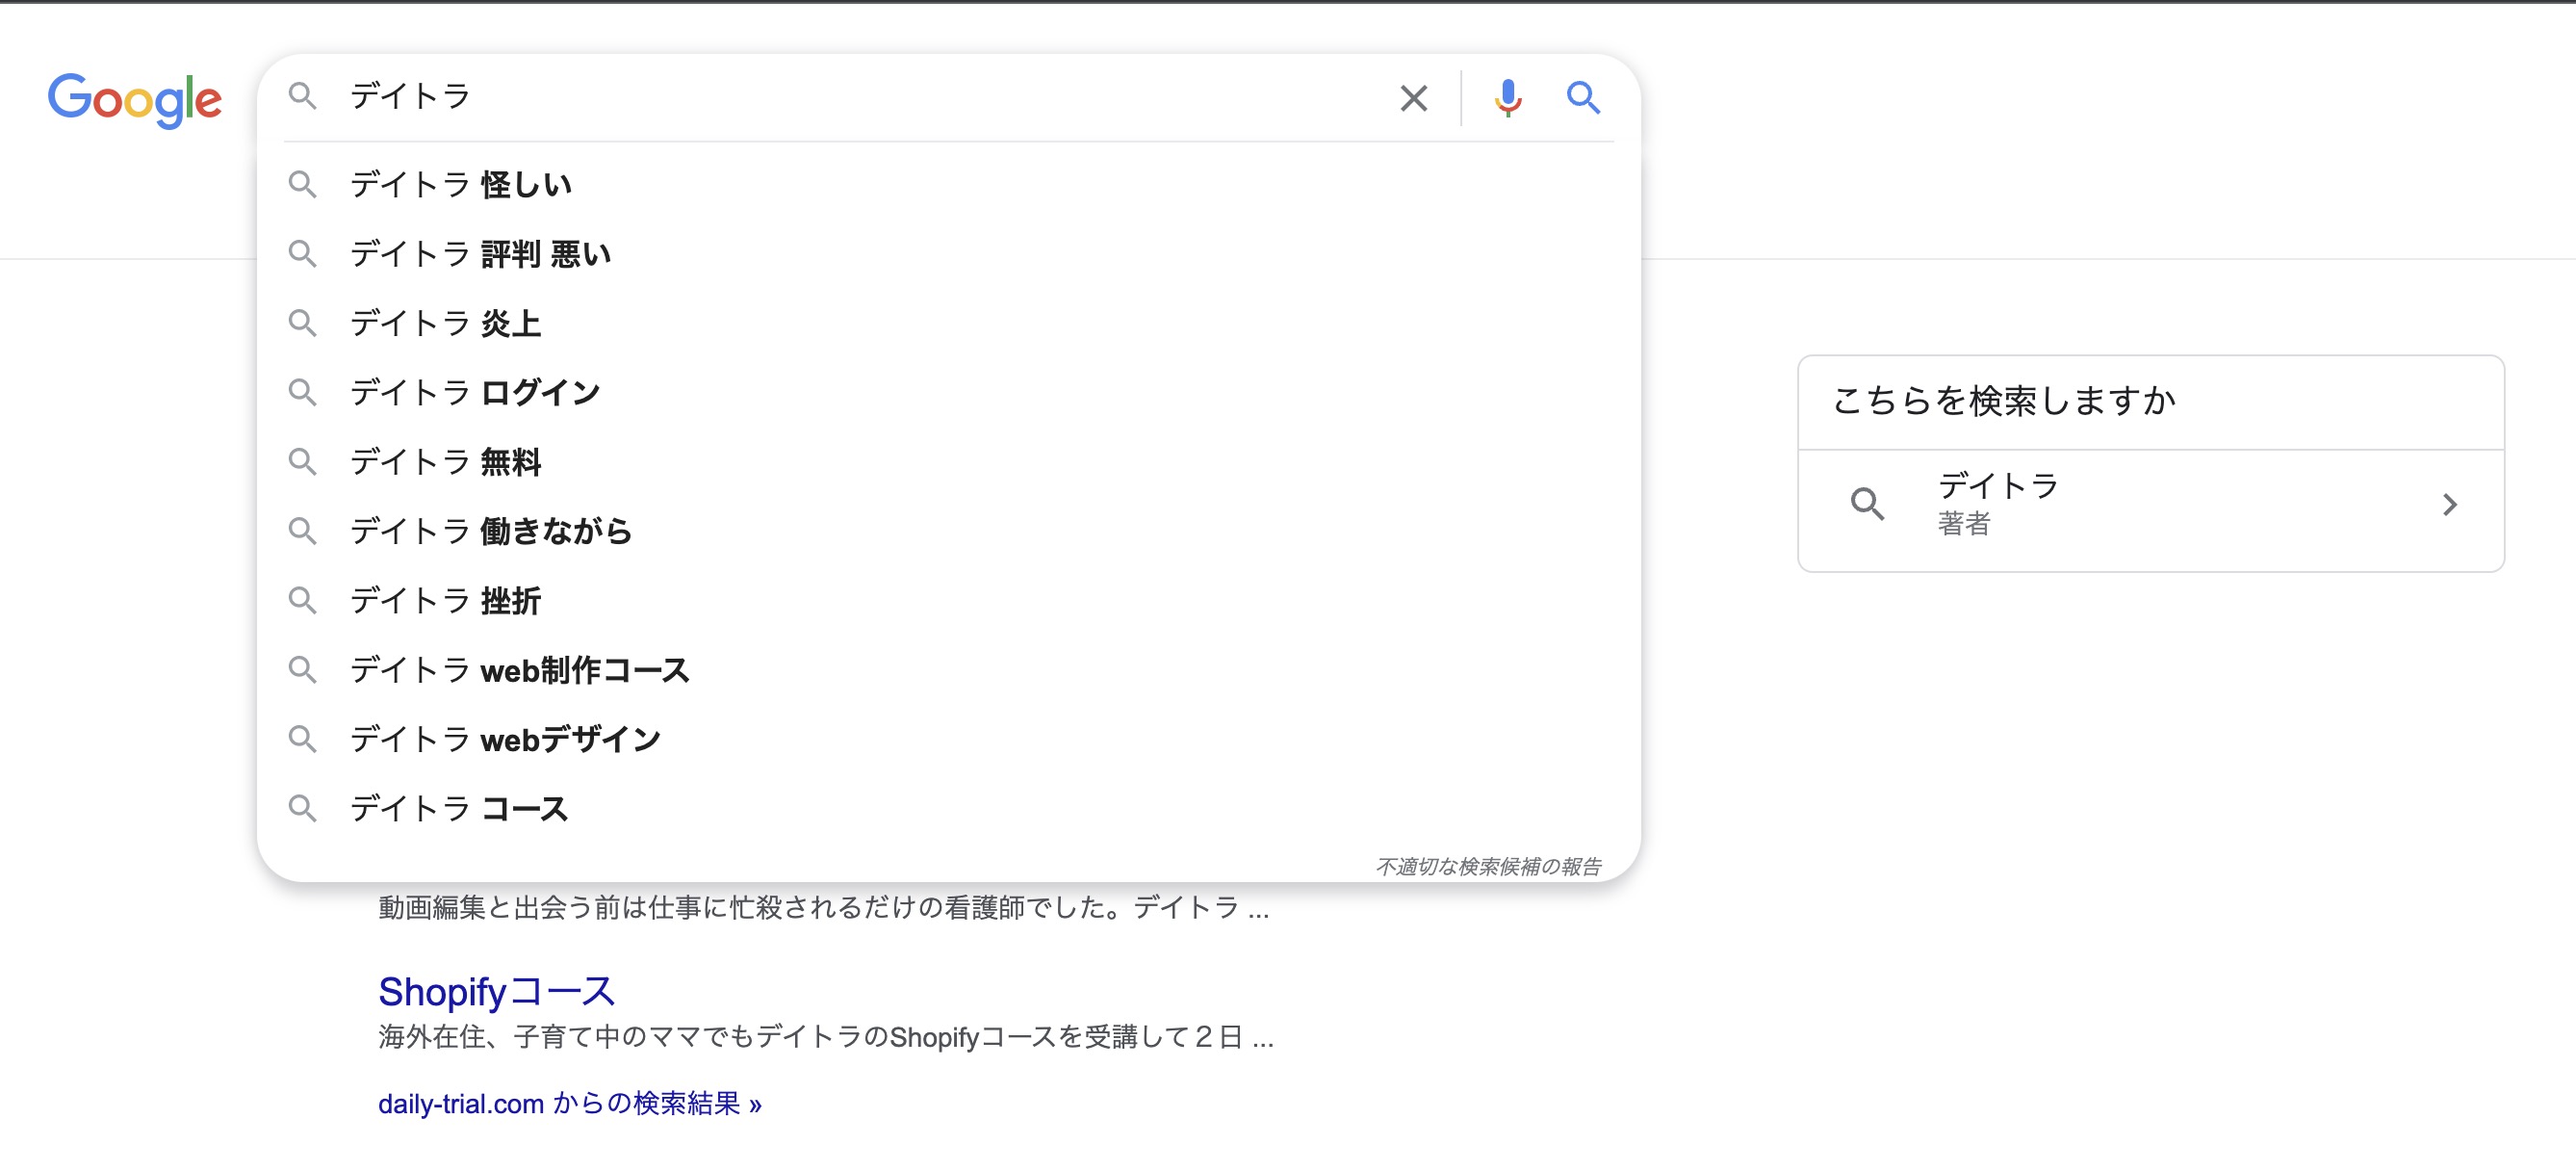Click the Google logo

135,99
